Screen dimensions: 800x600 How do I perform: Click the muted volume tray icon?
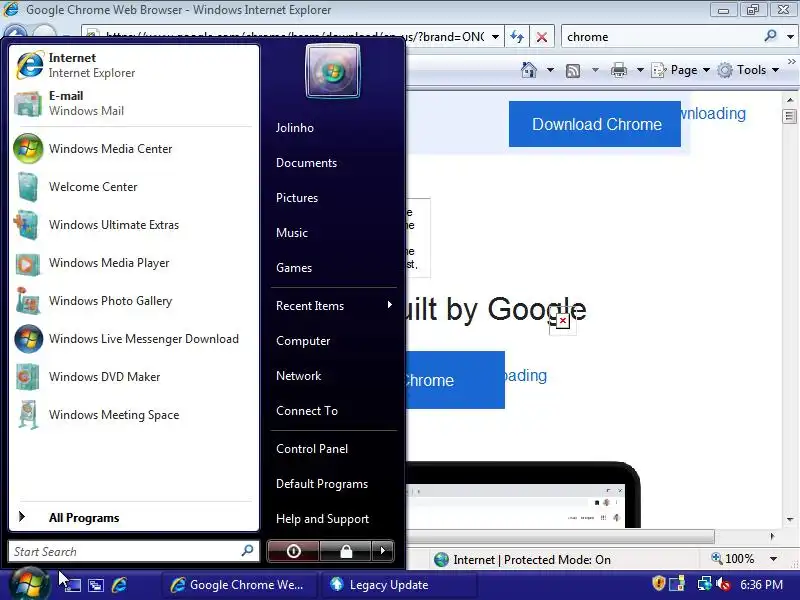(723, 584)
